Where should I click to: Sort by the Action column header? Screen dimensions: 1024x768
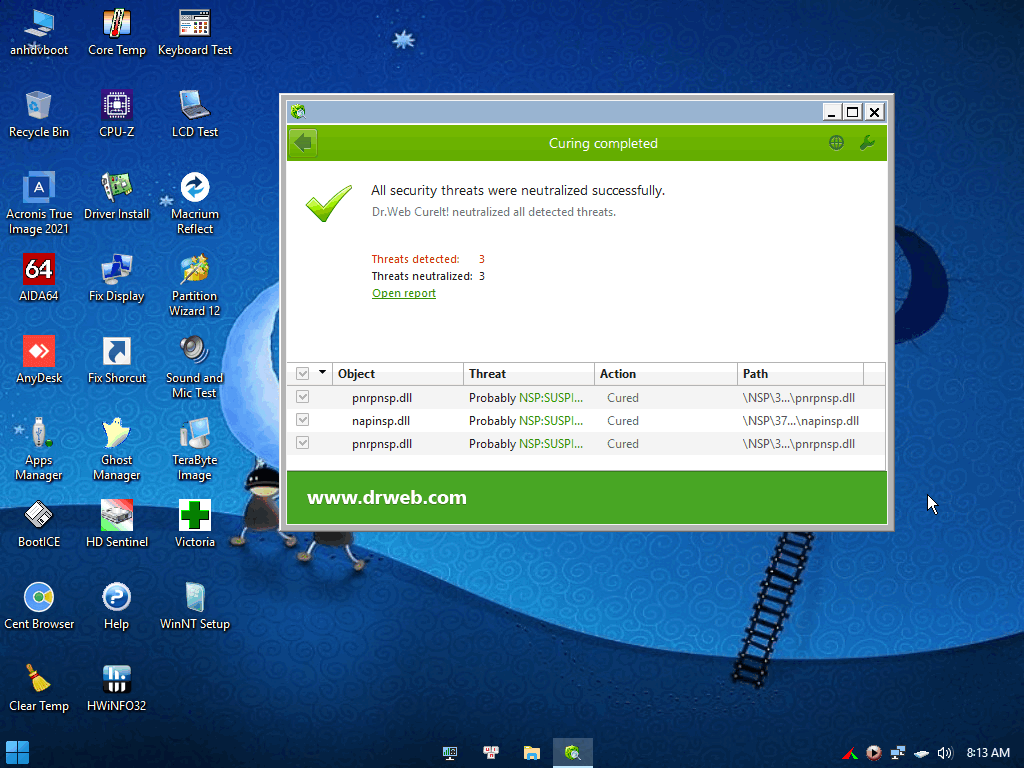pos(666,374)
